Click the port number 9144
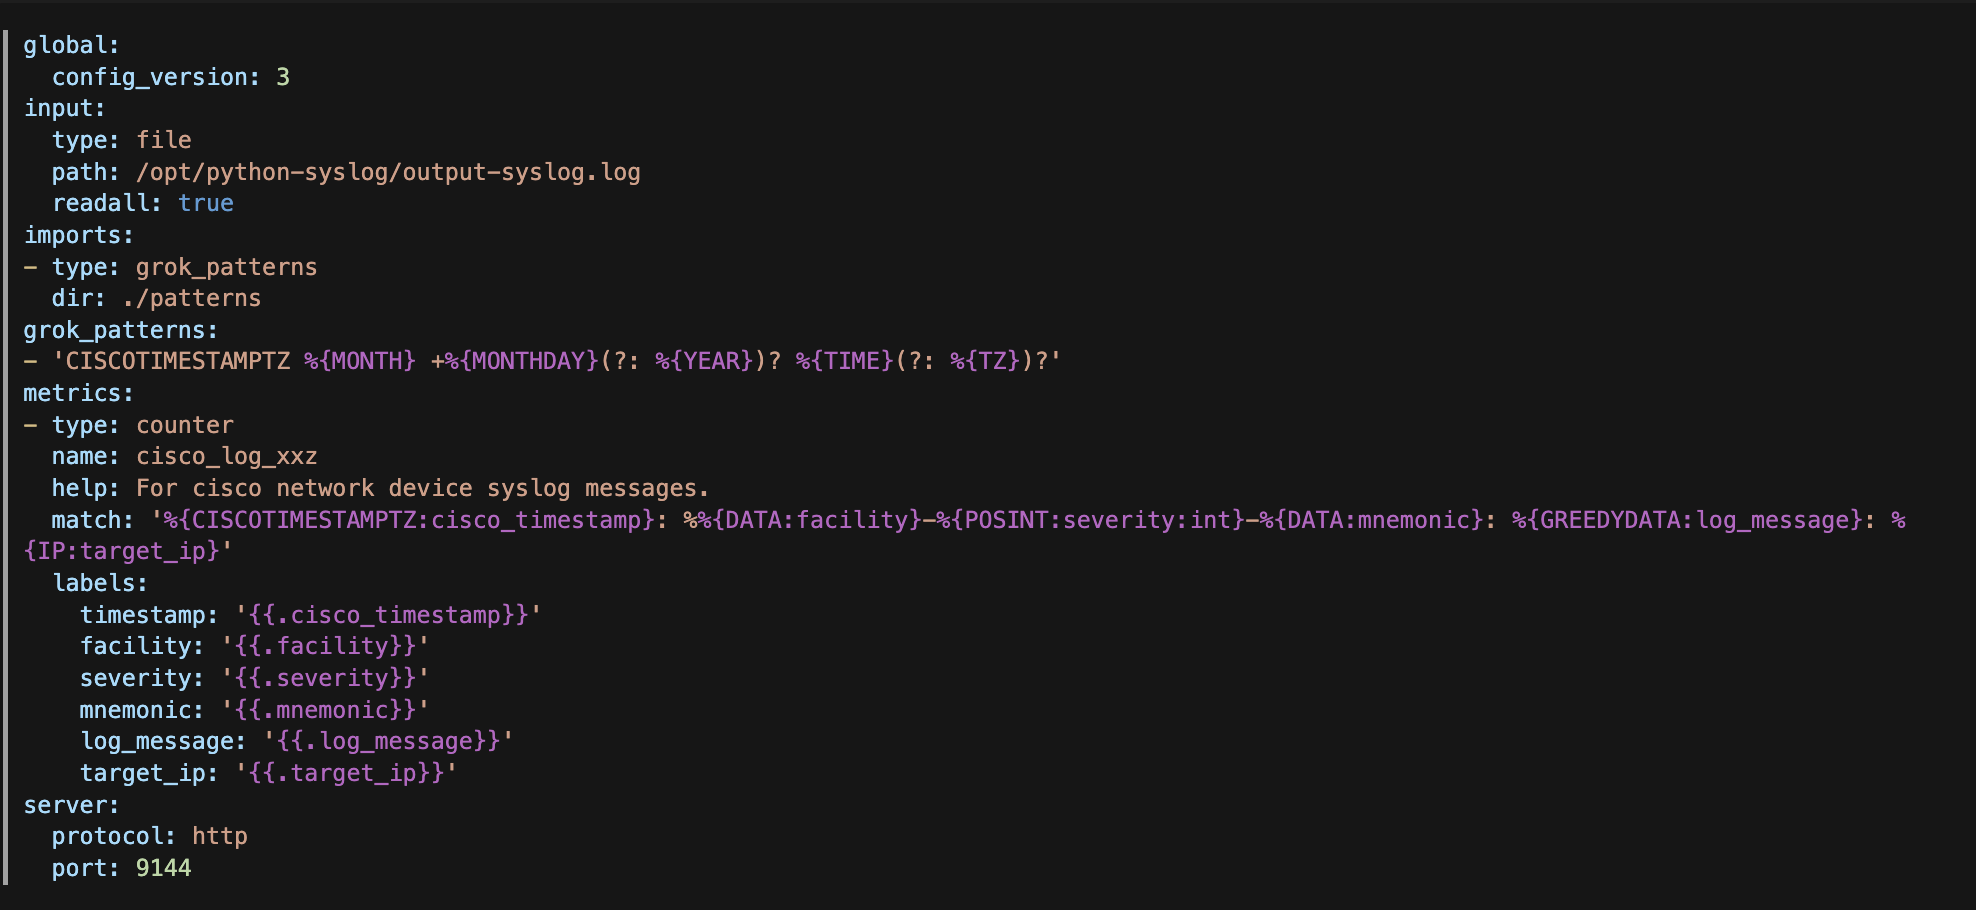The width and height of the screenshot is (1976, 910). pos(164,868)
